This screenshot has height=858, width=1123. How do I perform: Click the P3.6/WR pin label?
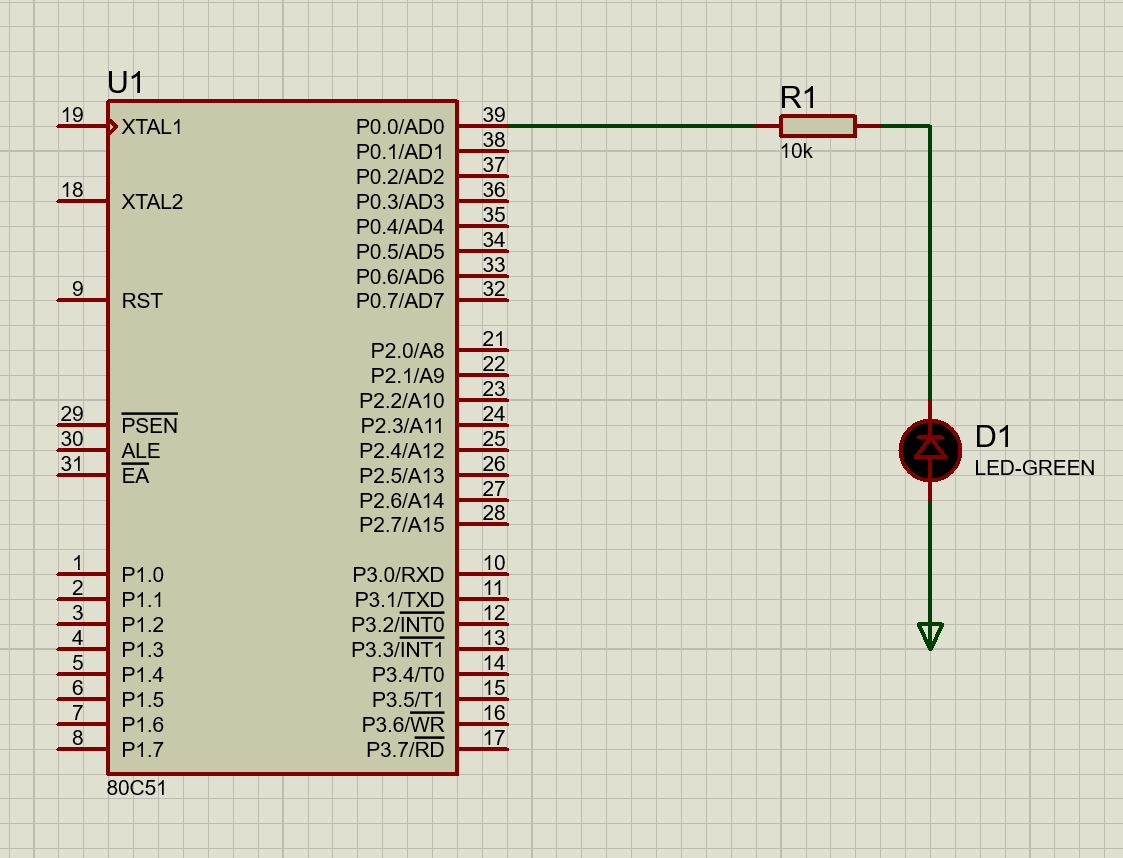pyautogui.click(x=403, y=725)
